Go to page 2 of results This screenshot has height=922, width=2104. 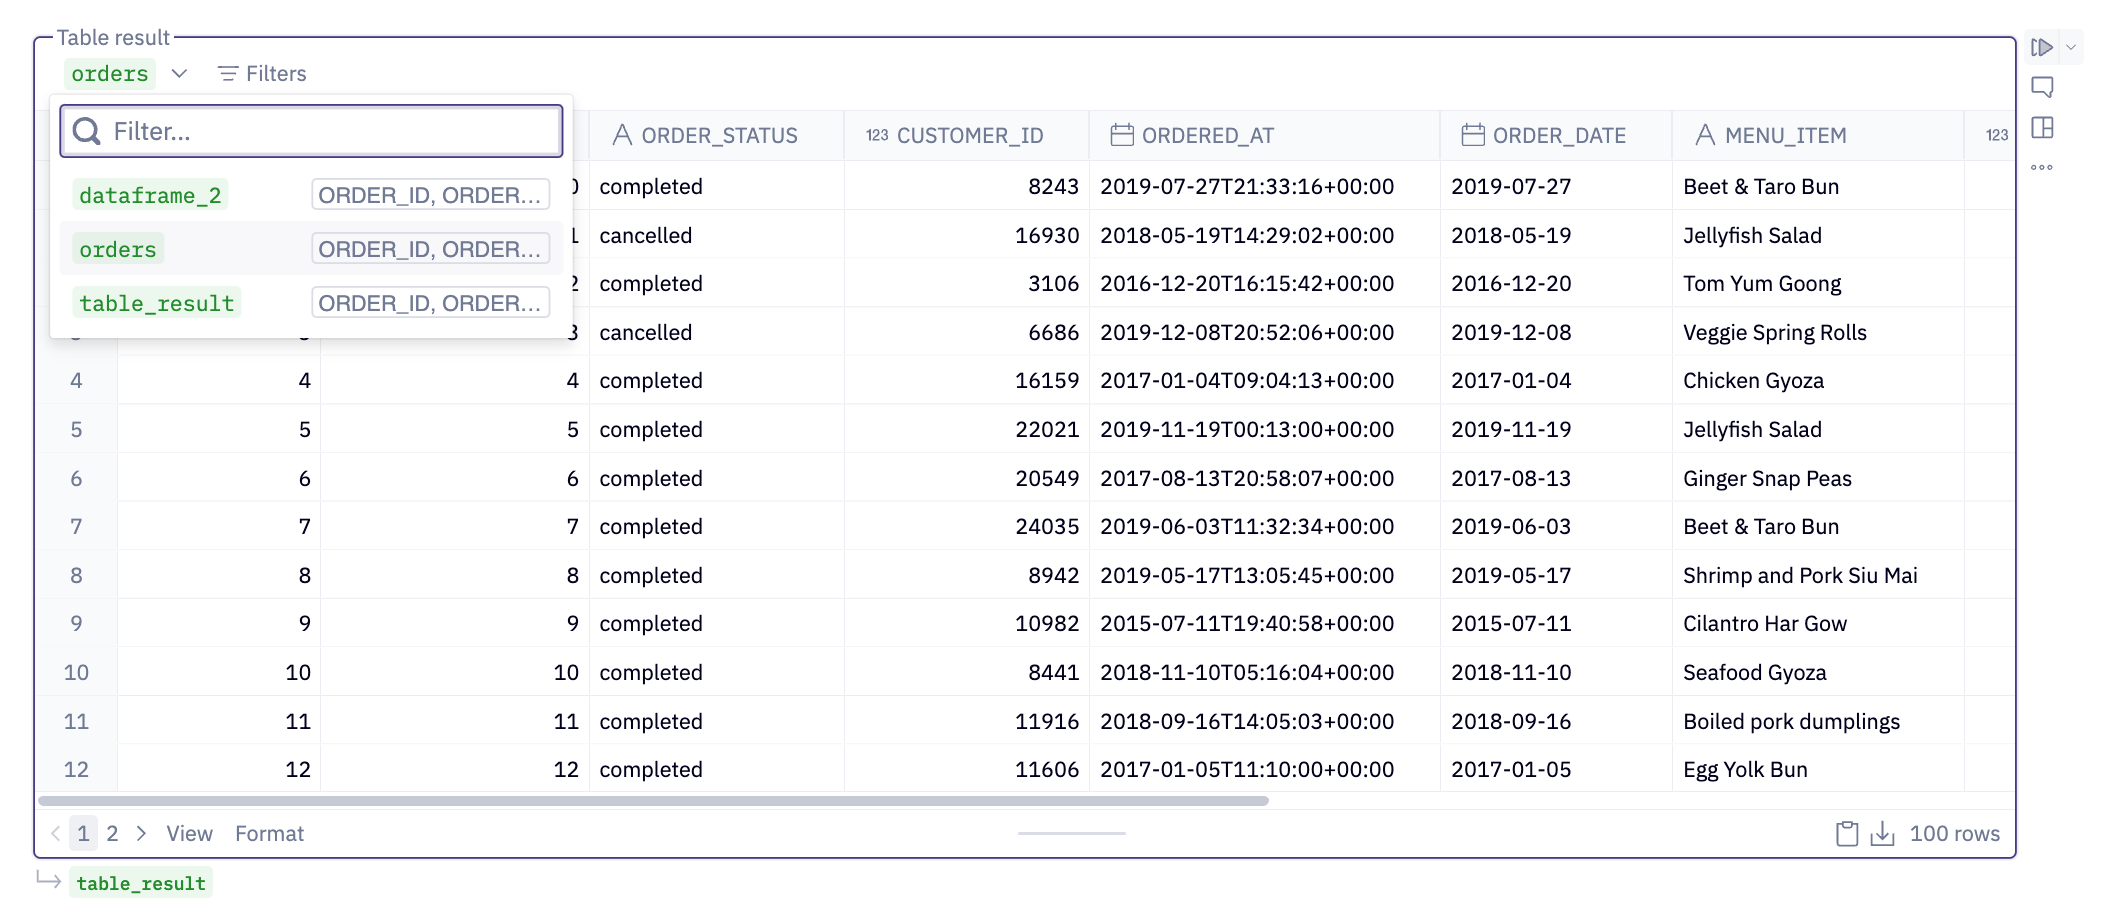coord(113,834)
